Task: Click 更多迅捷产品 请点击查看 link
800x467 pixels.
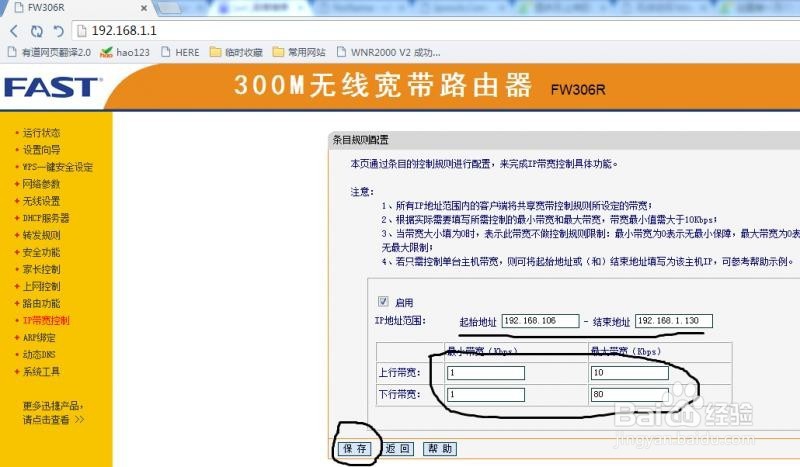Action: click(53, 412)
